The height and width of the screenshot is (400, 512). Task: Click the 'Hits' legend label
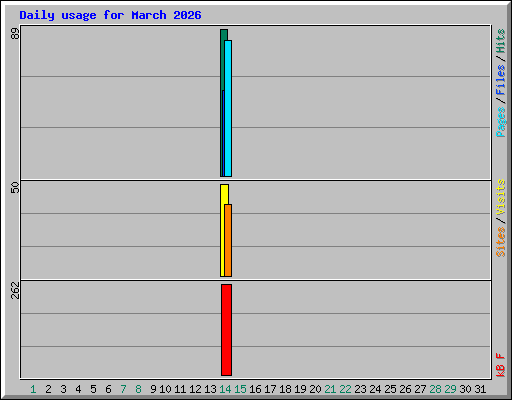[x=500, y=41]
